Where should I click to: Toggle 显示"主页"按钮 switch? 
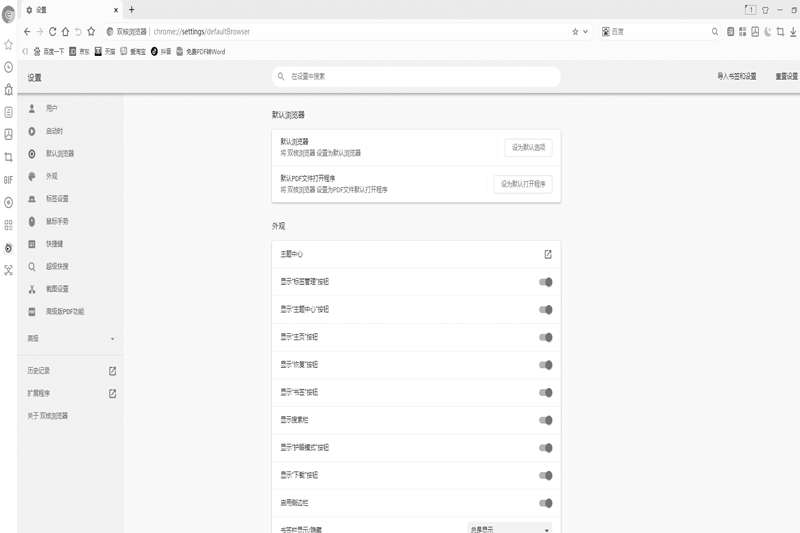point(546,337)
